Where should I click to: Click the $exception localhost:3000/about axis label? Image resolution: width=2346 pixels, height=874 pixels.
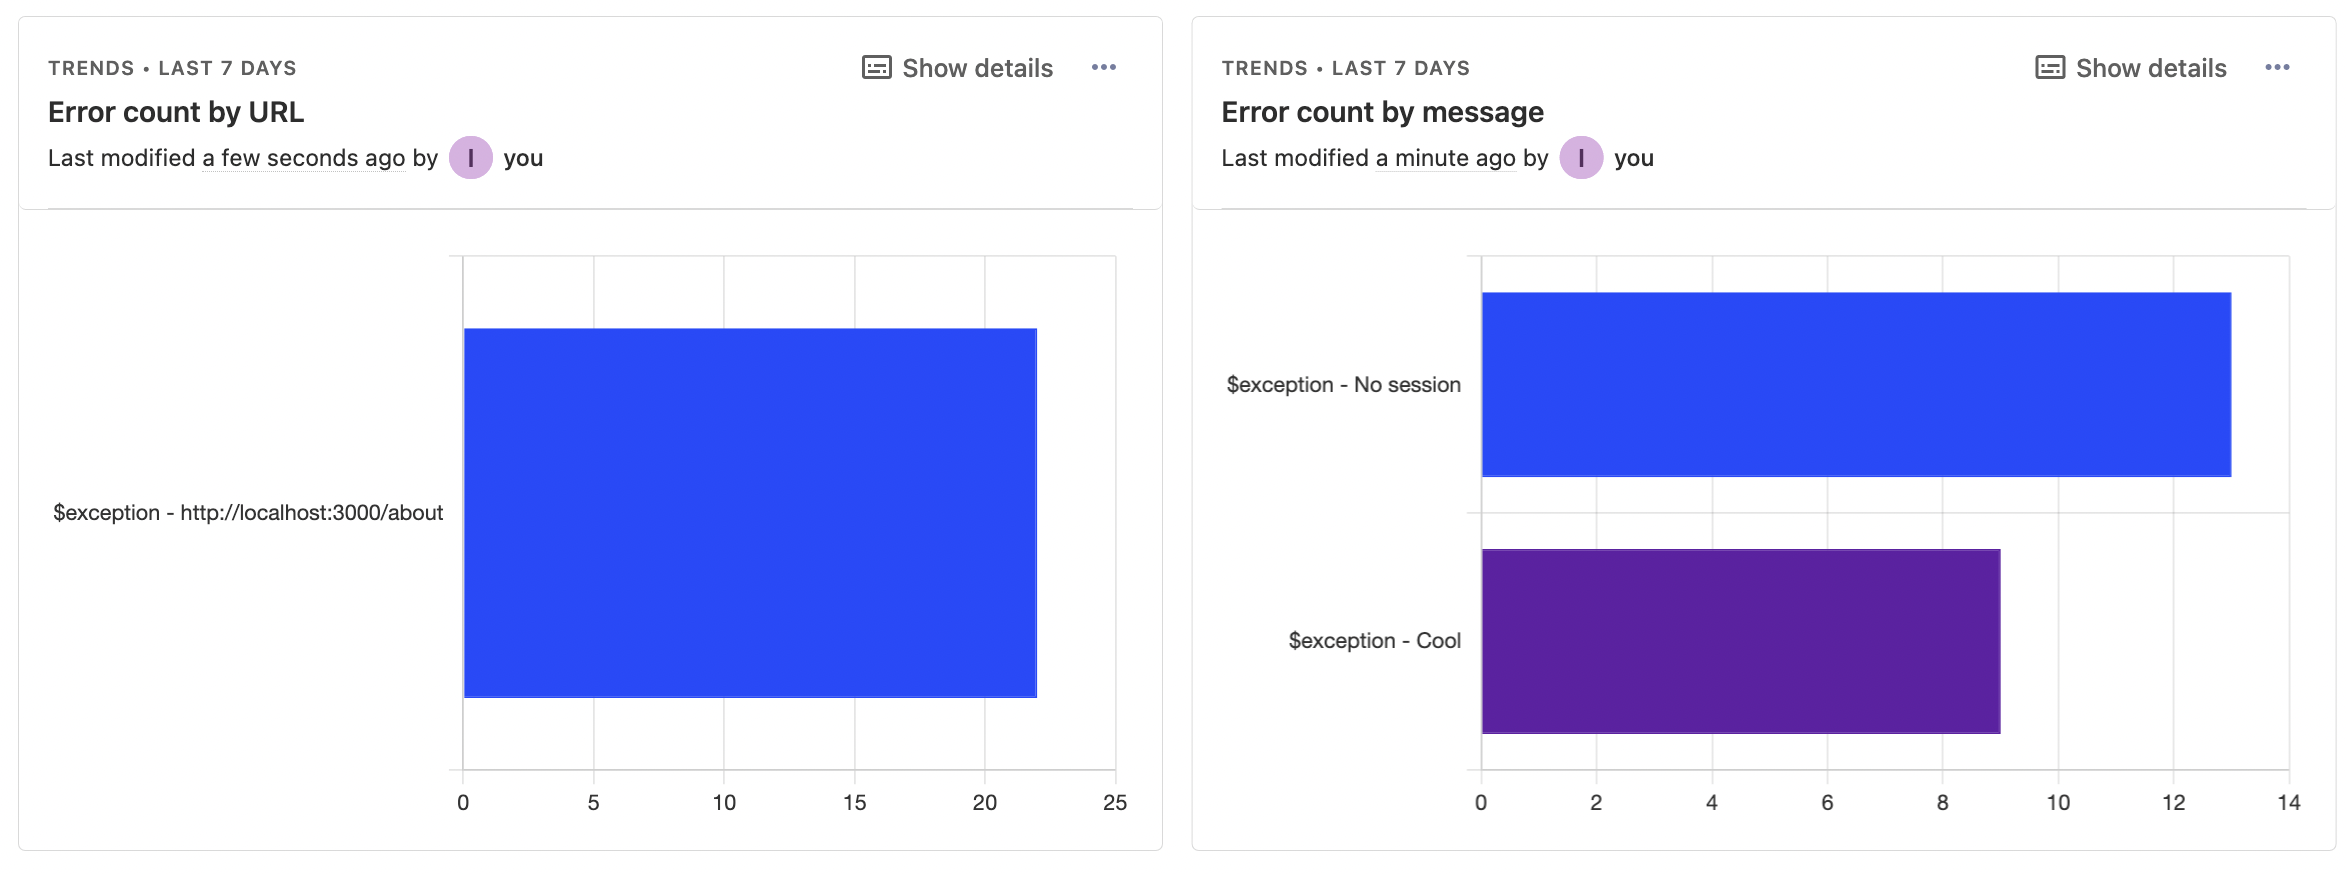(248, 513)
